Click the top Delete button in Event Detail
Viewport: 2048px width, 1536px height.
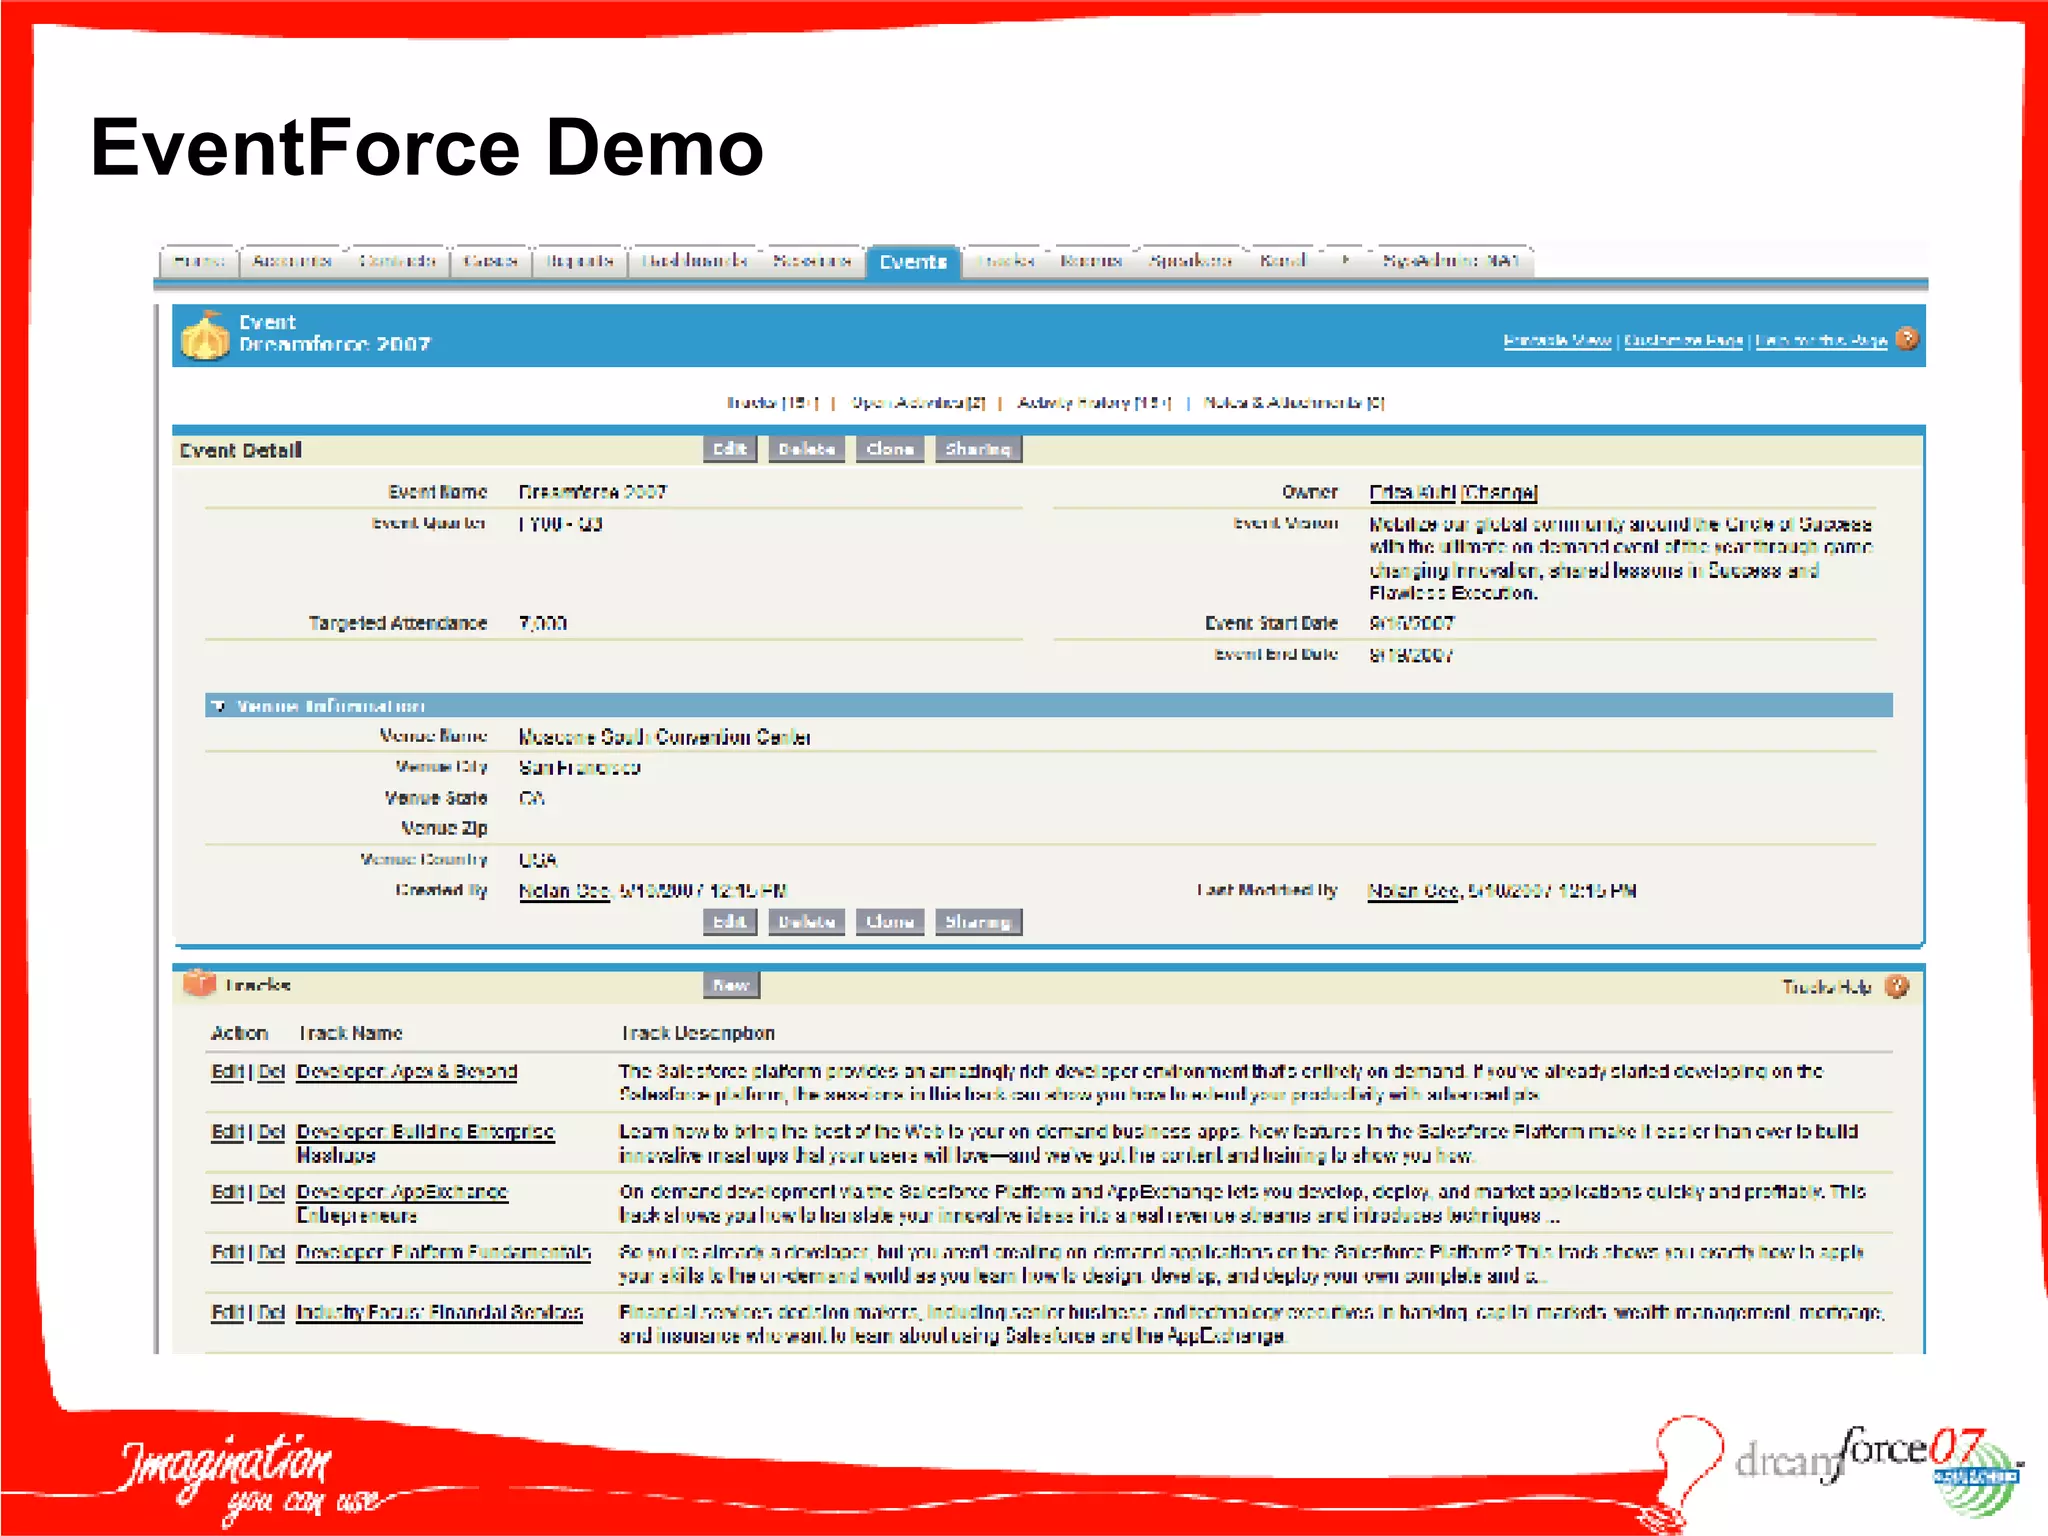click(806, 449)
